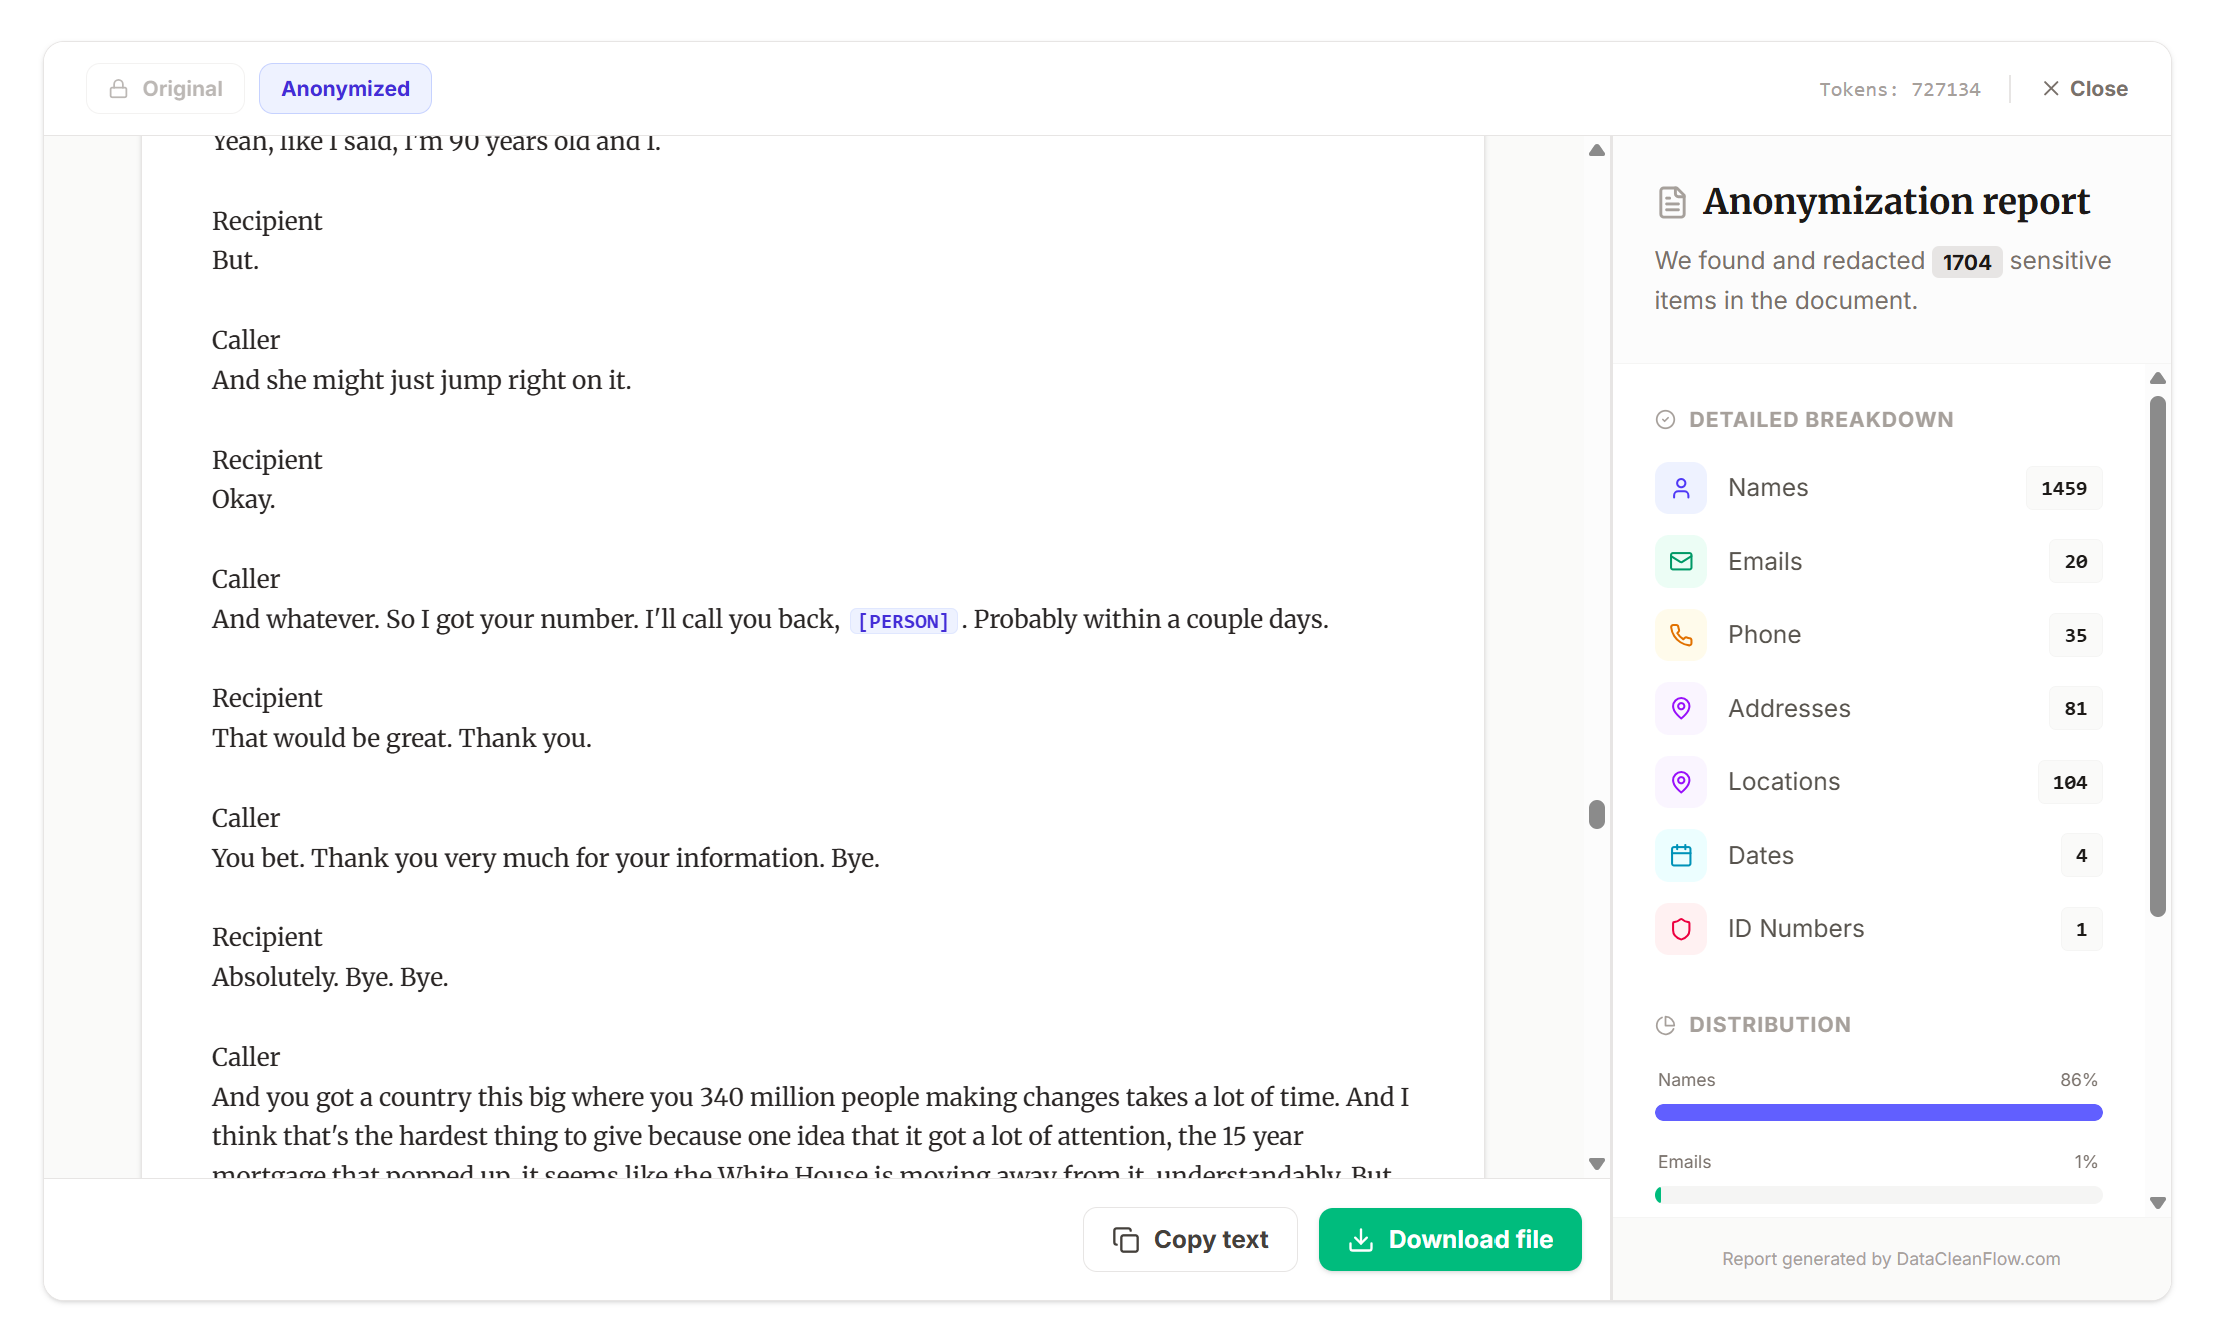
Task: Copy the anonymized text
Action: [1190, 1239]
